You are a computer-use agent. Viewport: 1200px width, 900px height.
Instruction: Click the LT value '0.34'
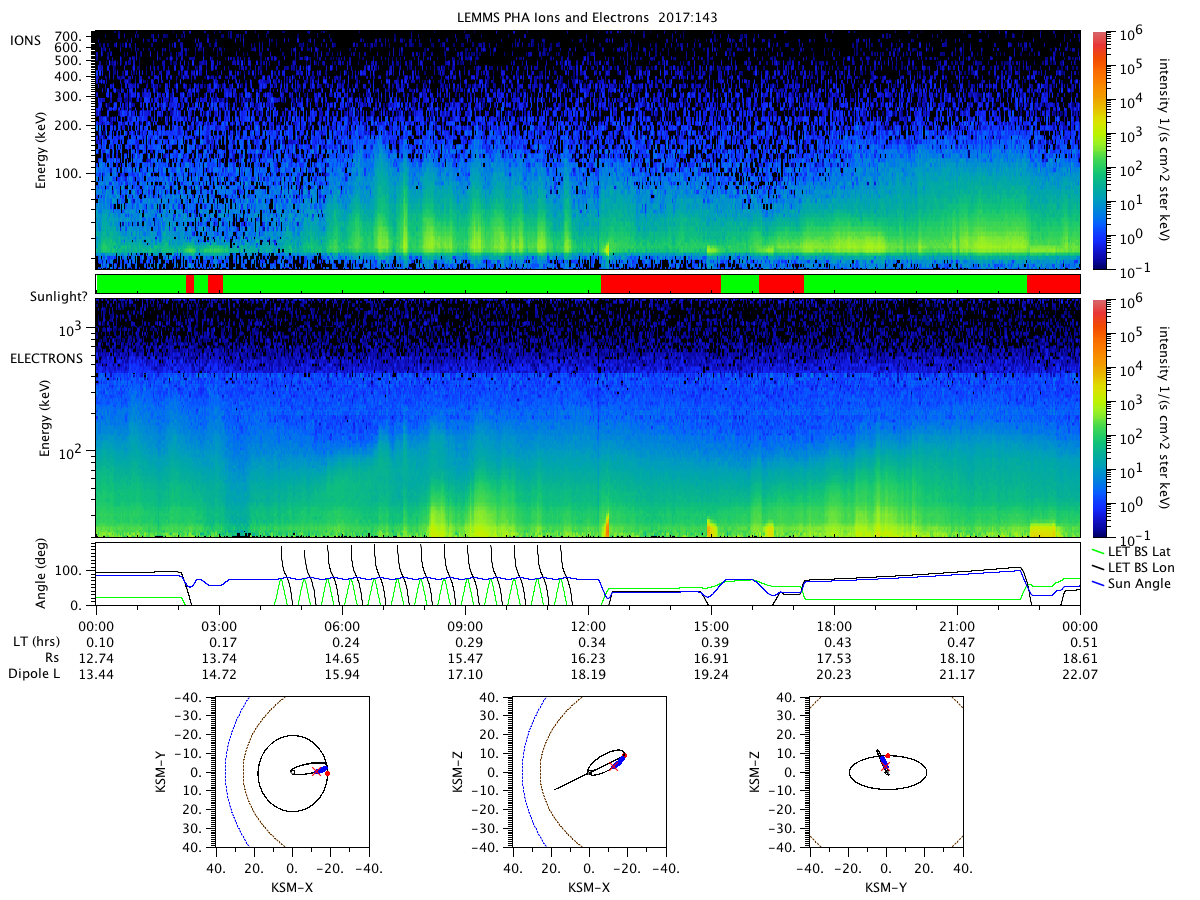pyautogui.click(x=588, y=643)
